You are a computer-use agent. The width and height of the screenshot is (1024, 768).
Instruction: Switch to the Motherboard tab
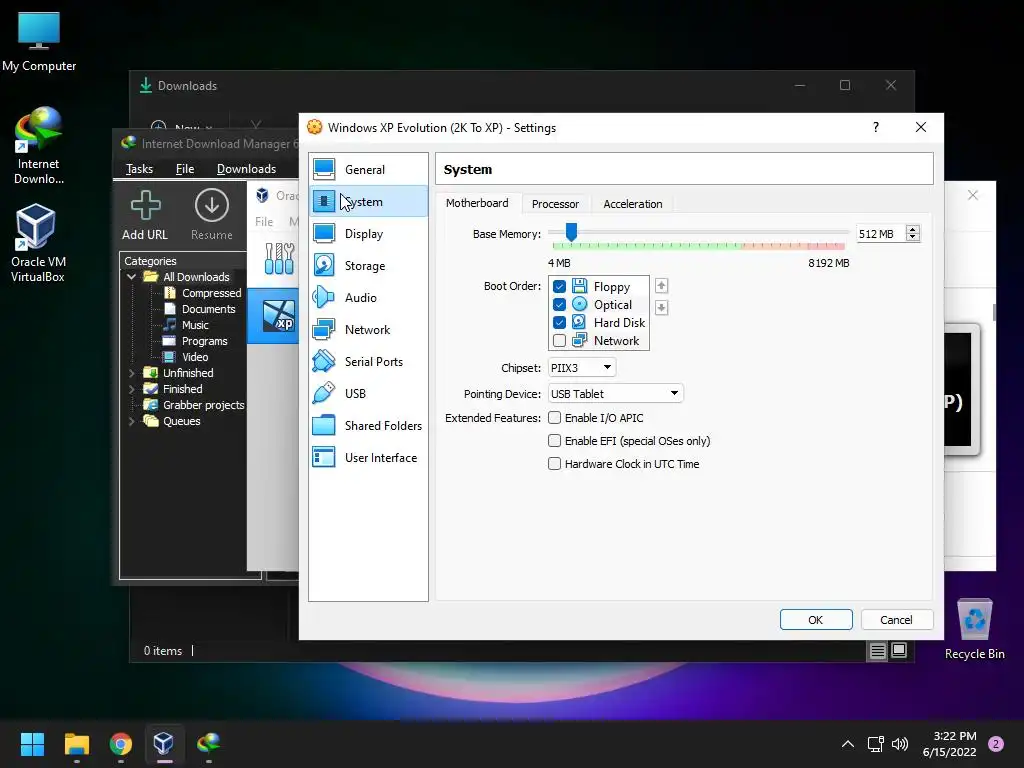point(477,203)
